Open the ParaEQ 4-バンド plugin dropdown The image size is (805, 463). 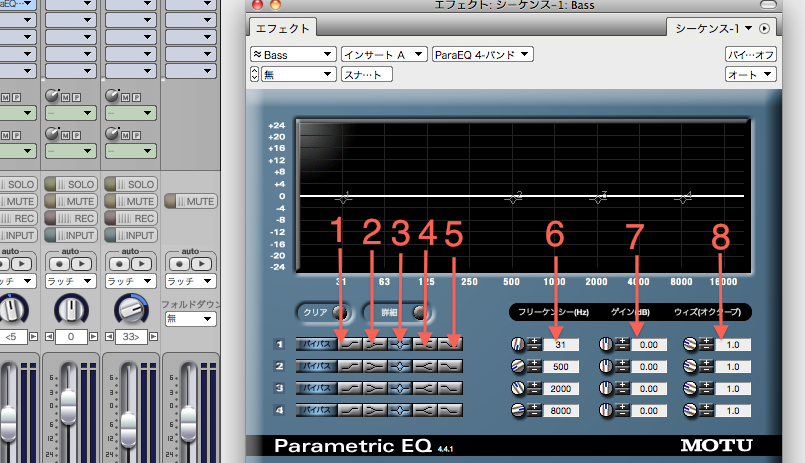pos(483,54)
